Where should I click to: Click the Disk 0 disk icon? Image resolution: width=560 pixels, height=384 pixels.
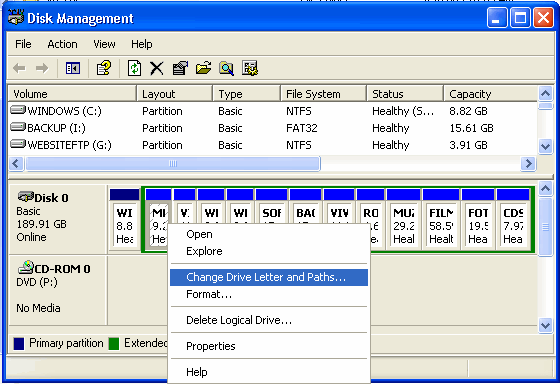click(25, 196)
